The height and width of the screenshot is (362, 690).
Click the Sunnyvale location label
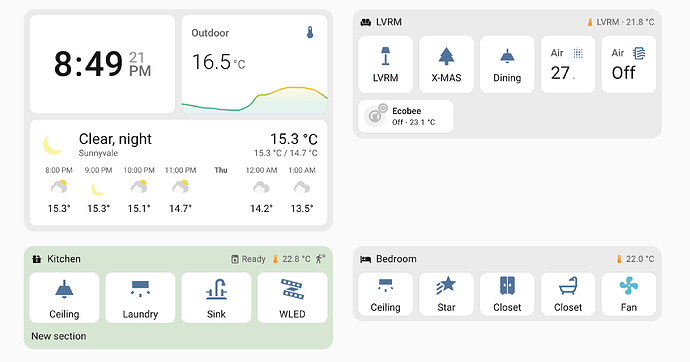[x=98, y=154]
